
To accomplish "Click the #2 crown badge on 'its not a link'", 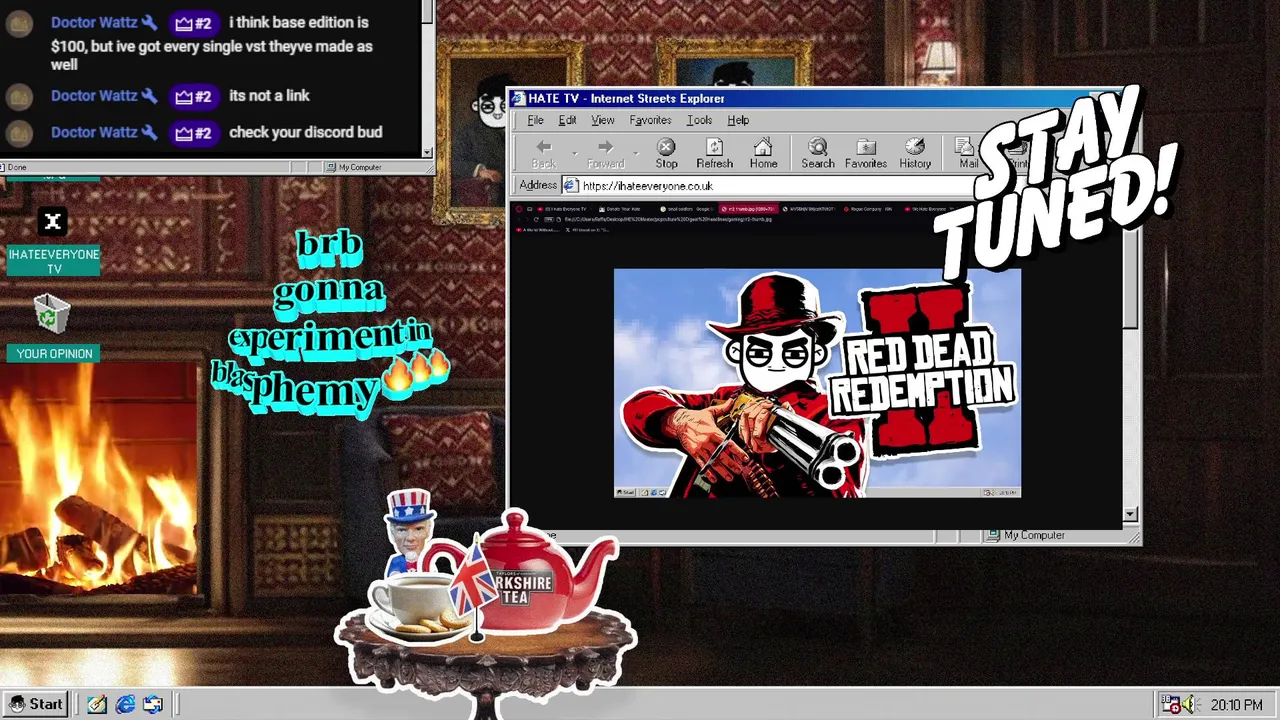I will coord(193,96).
